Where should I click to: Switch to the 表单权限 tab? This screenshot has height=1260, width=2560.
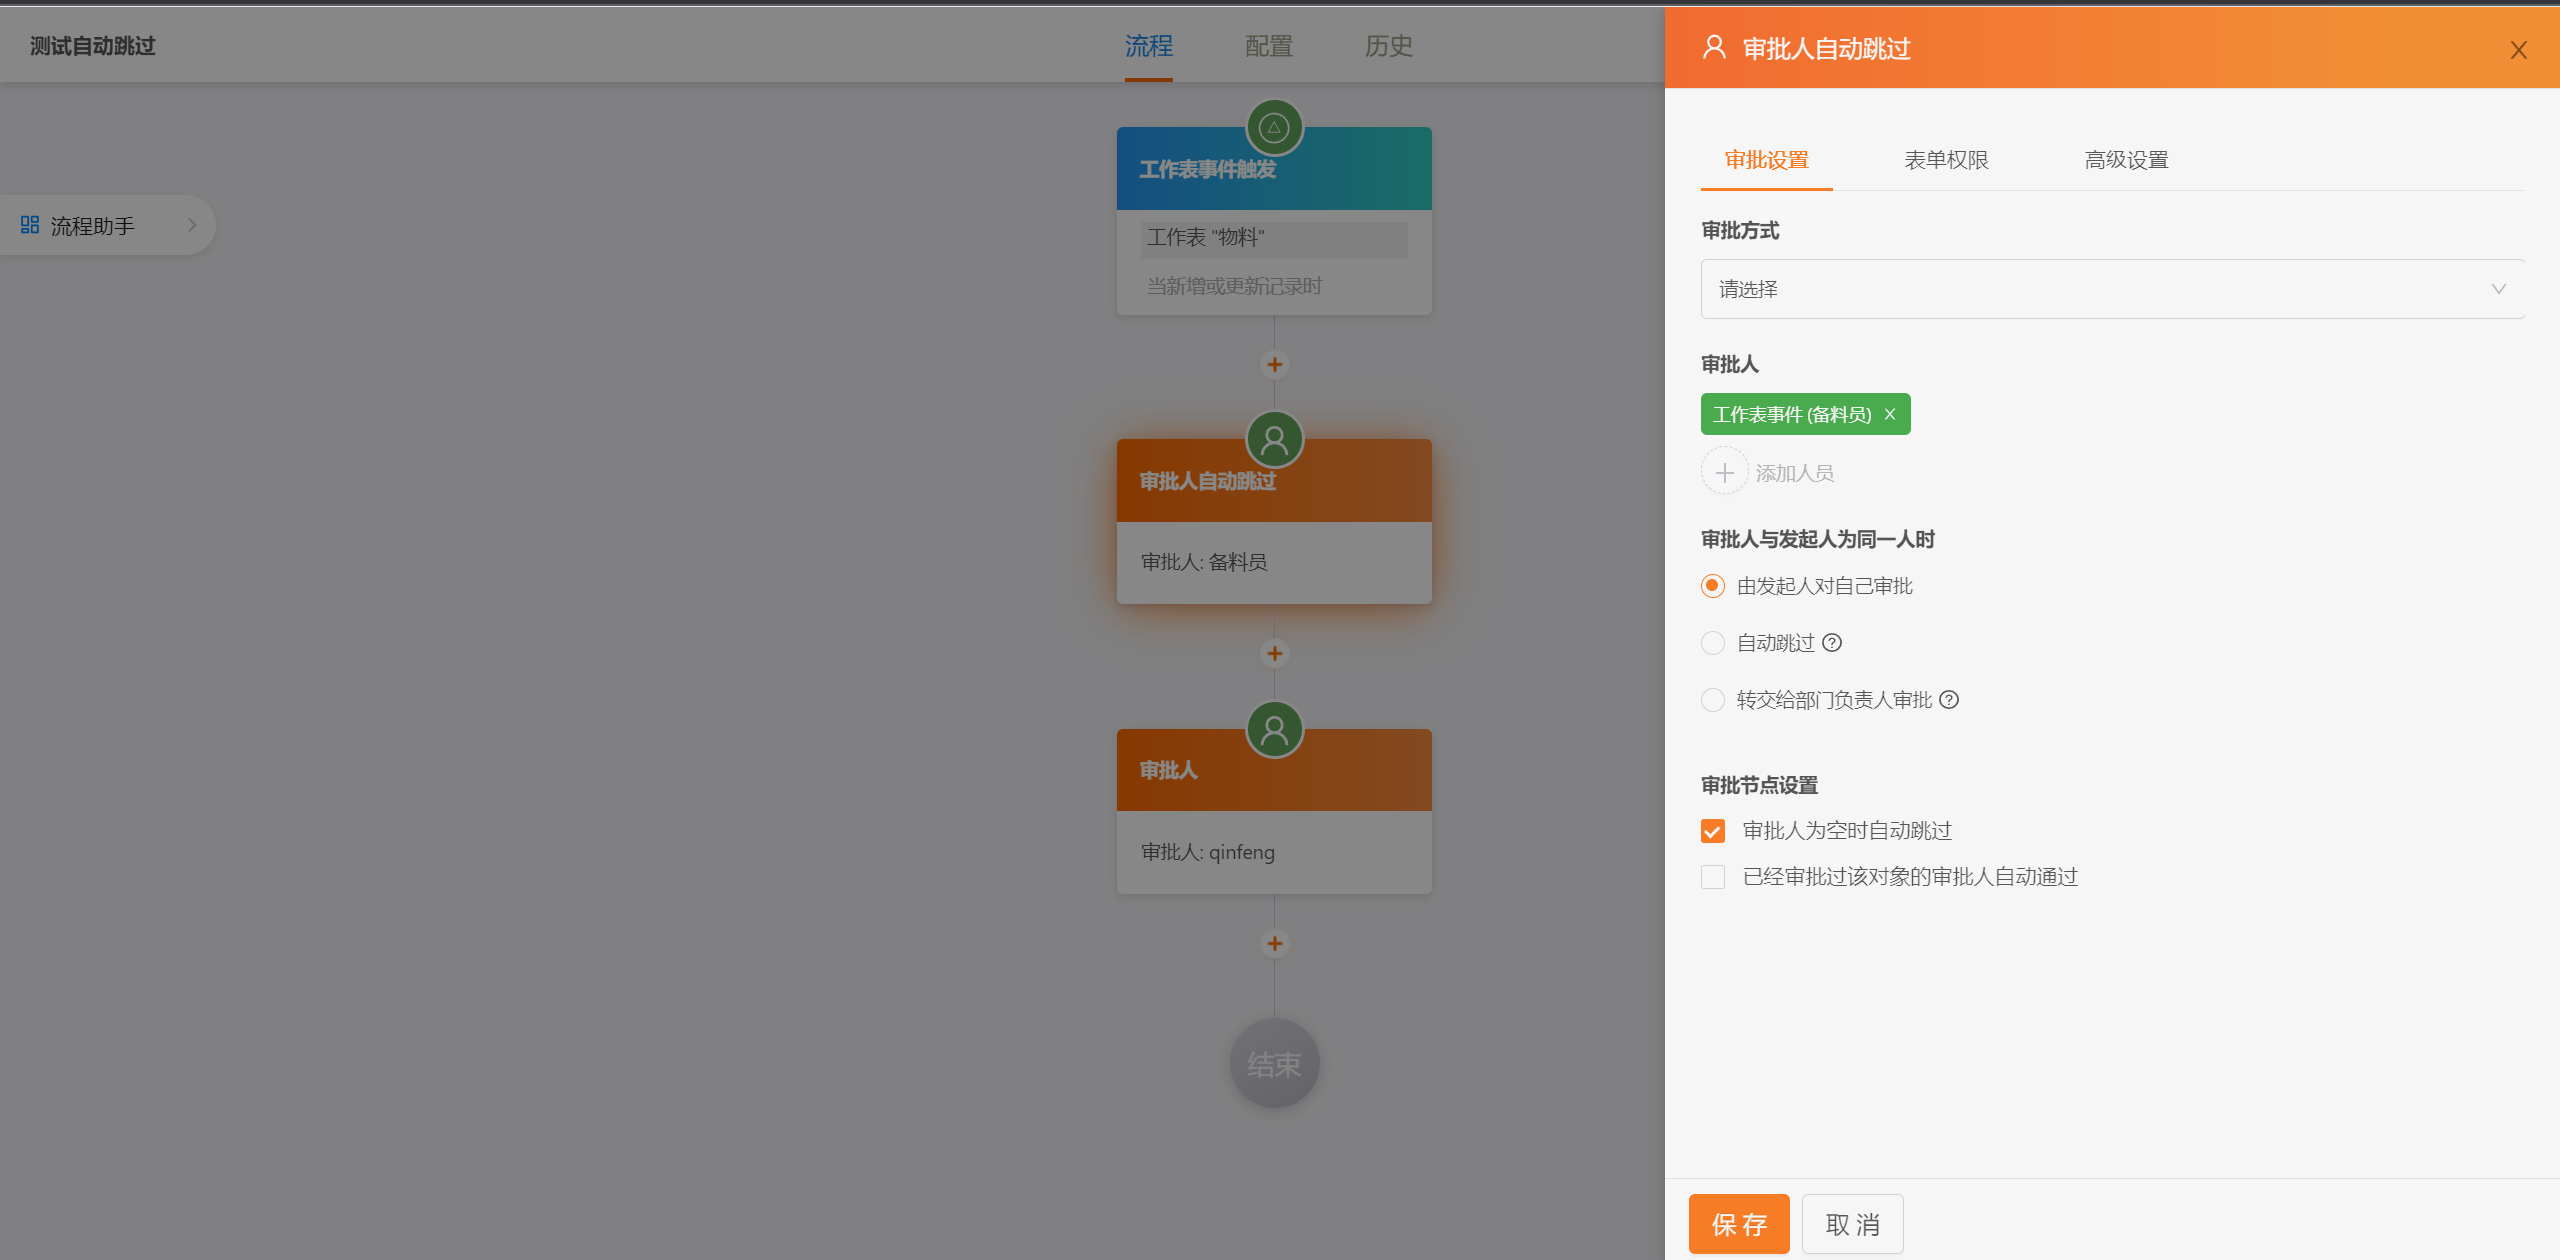[1946, 160]
